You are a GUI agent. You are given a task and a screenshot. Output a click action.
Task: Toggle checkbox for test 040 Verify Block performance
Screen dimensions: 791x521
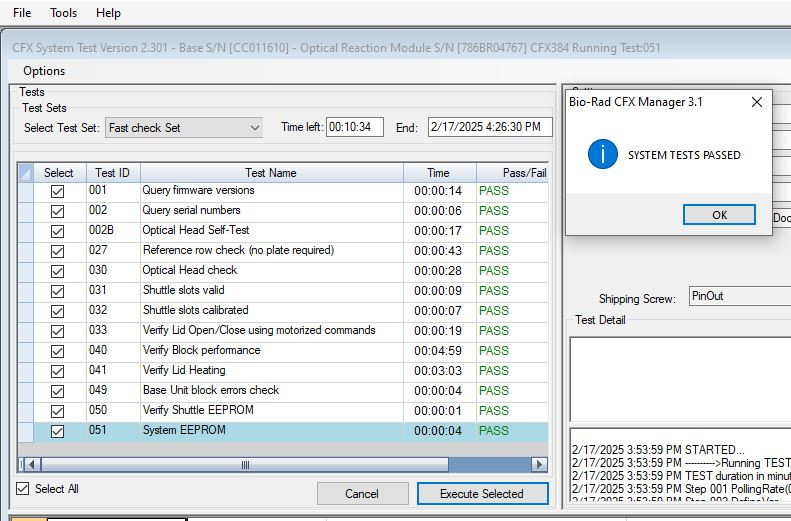pos(57,351)
